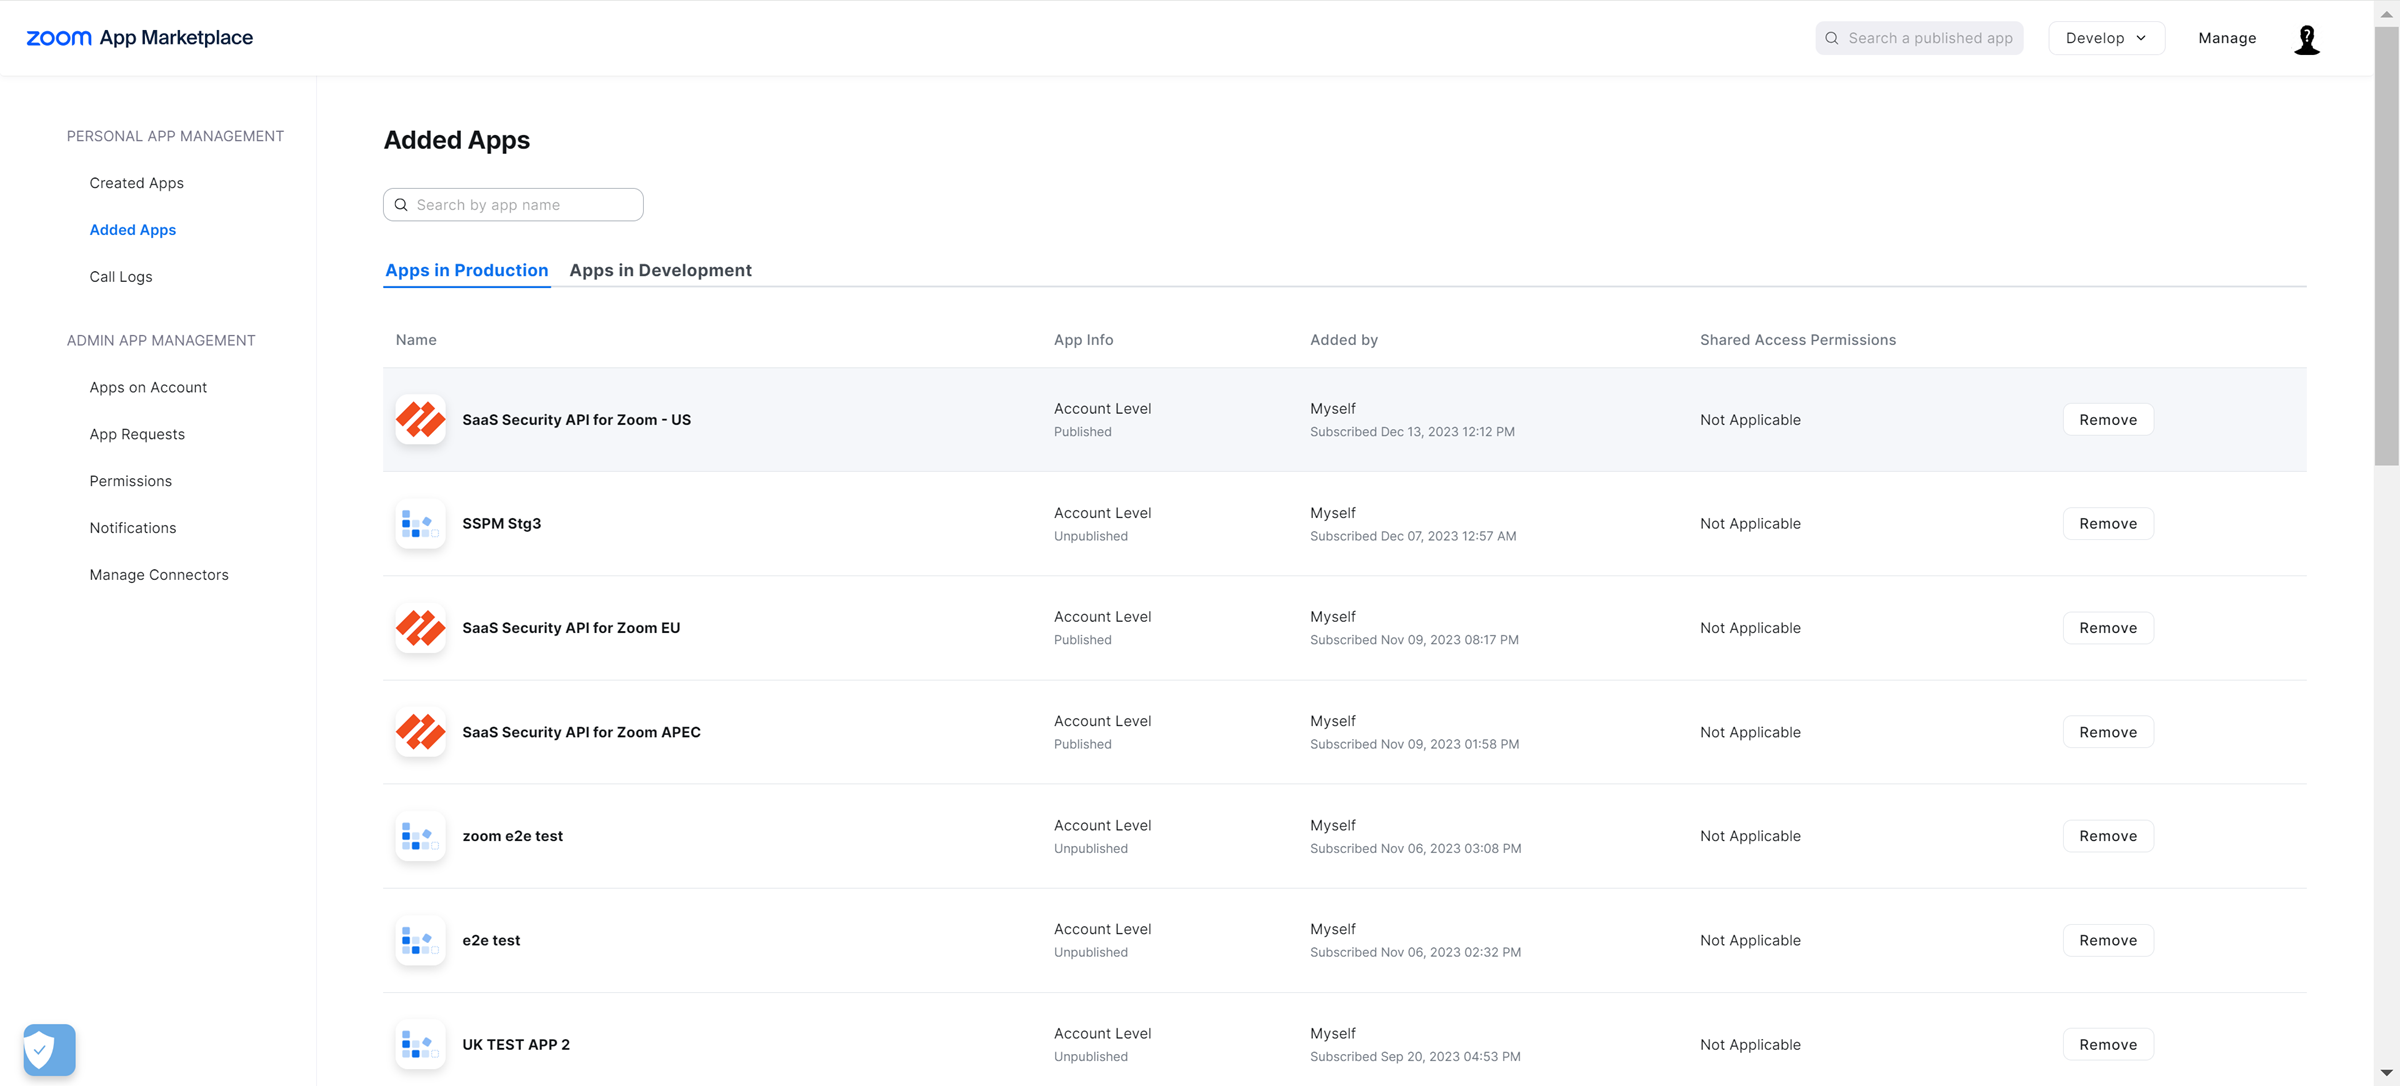2400x1086 pixels.
Task: Go to Created Apps in sidebar
Action: 136,183
